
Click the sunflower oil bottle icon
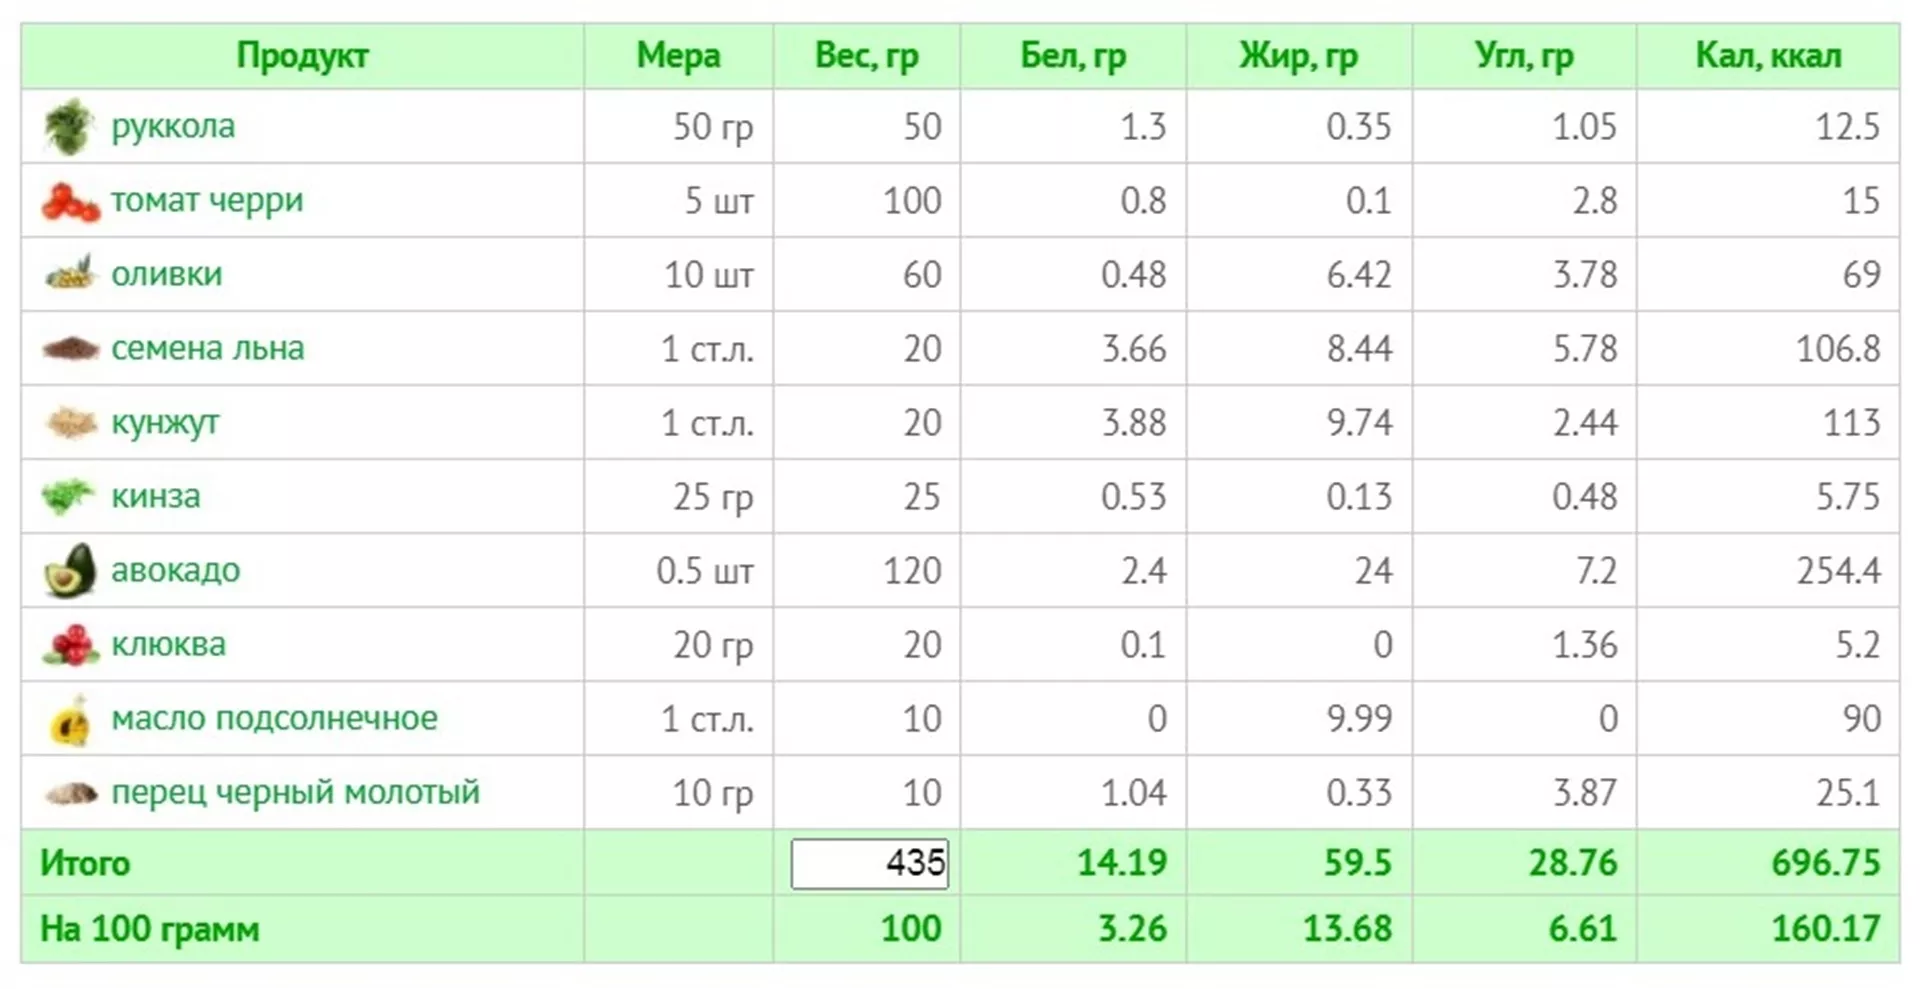70,720
